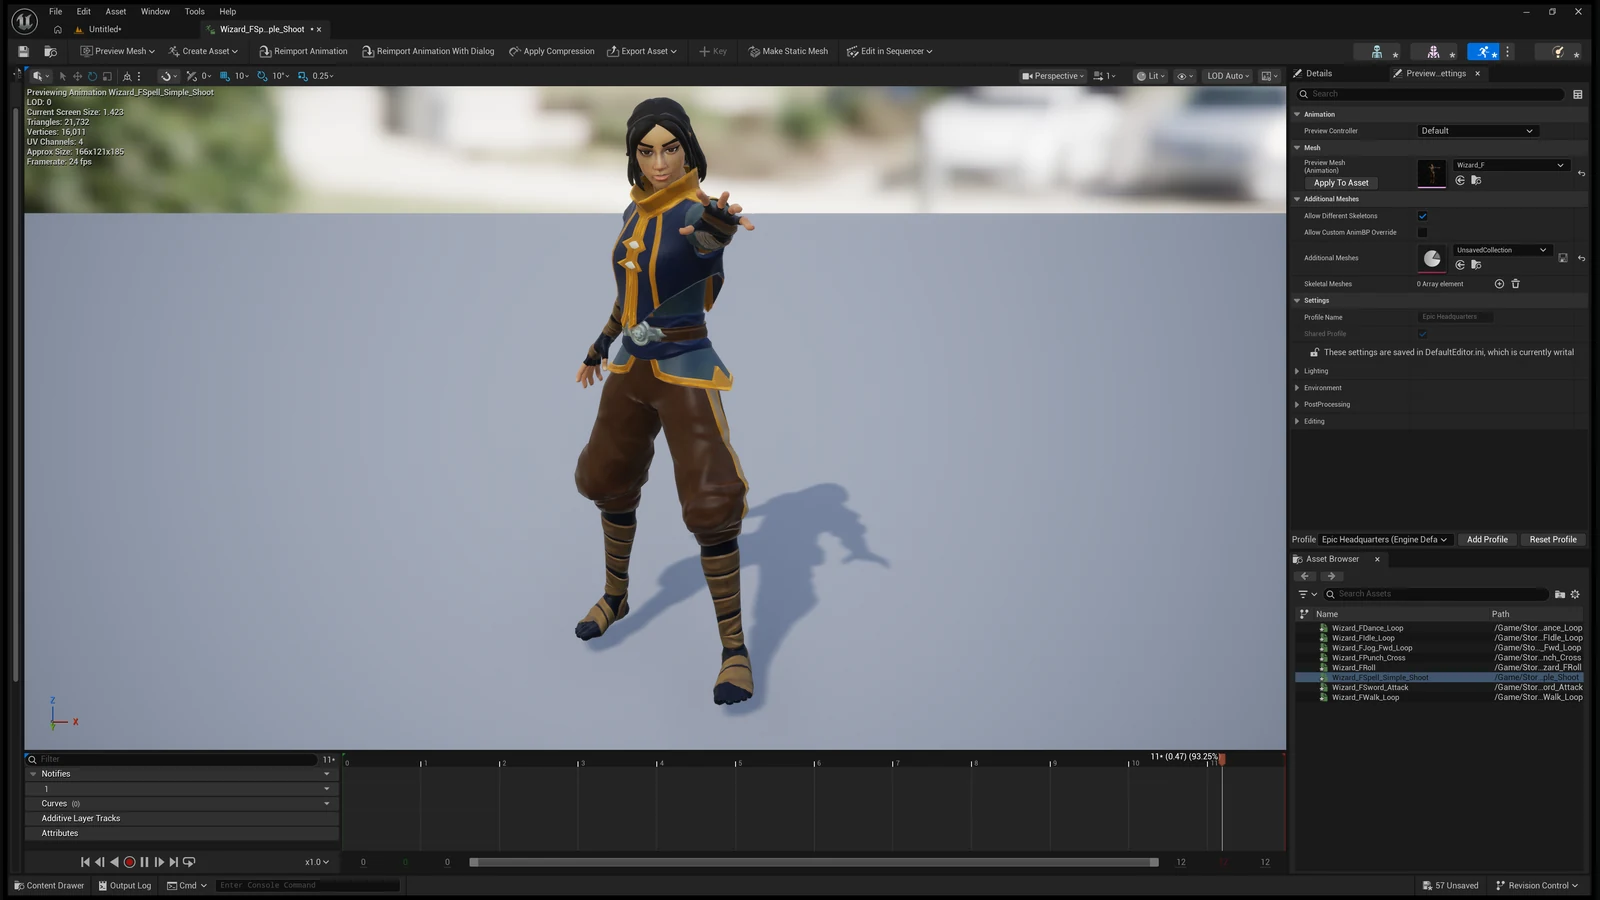Activate the Translate gizmo tool

click(x=77, y=76)
